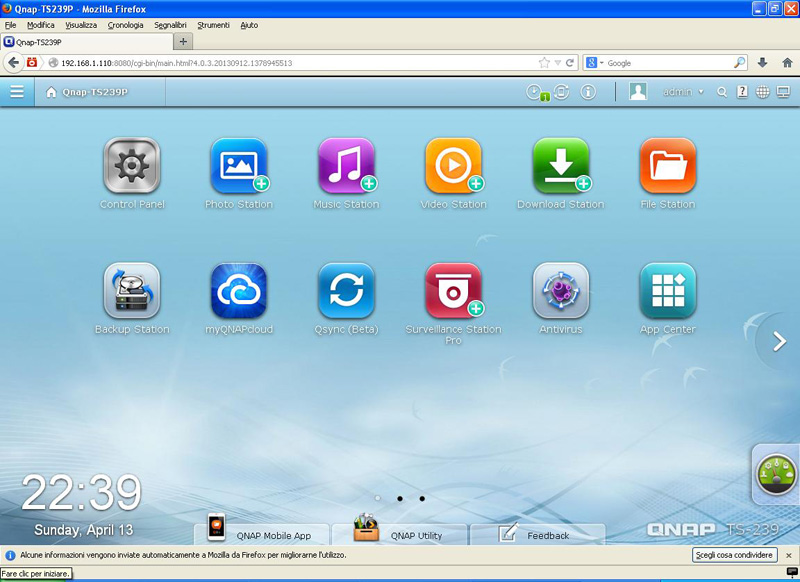Expand the admin user dropdown
800x582 pixels.
(684, 92)
